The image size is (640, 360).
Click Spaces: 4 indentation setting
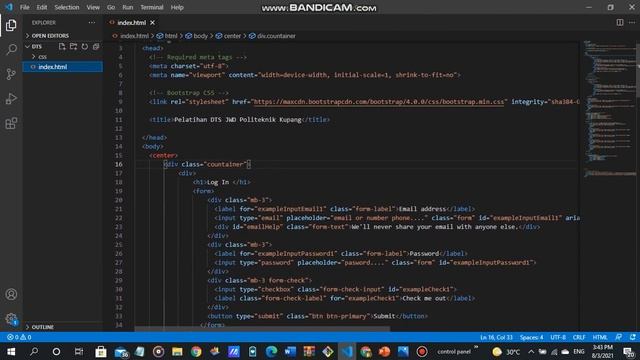tap(531, 337)
